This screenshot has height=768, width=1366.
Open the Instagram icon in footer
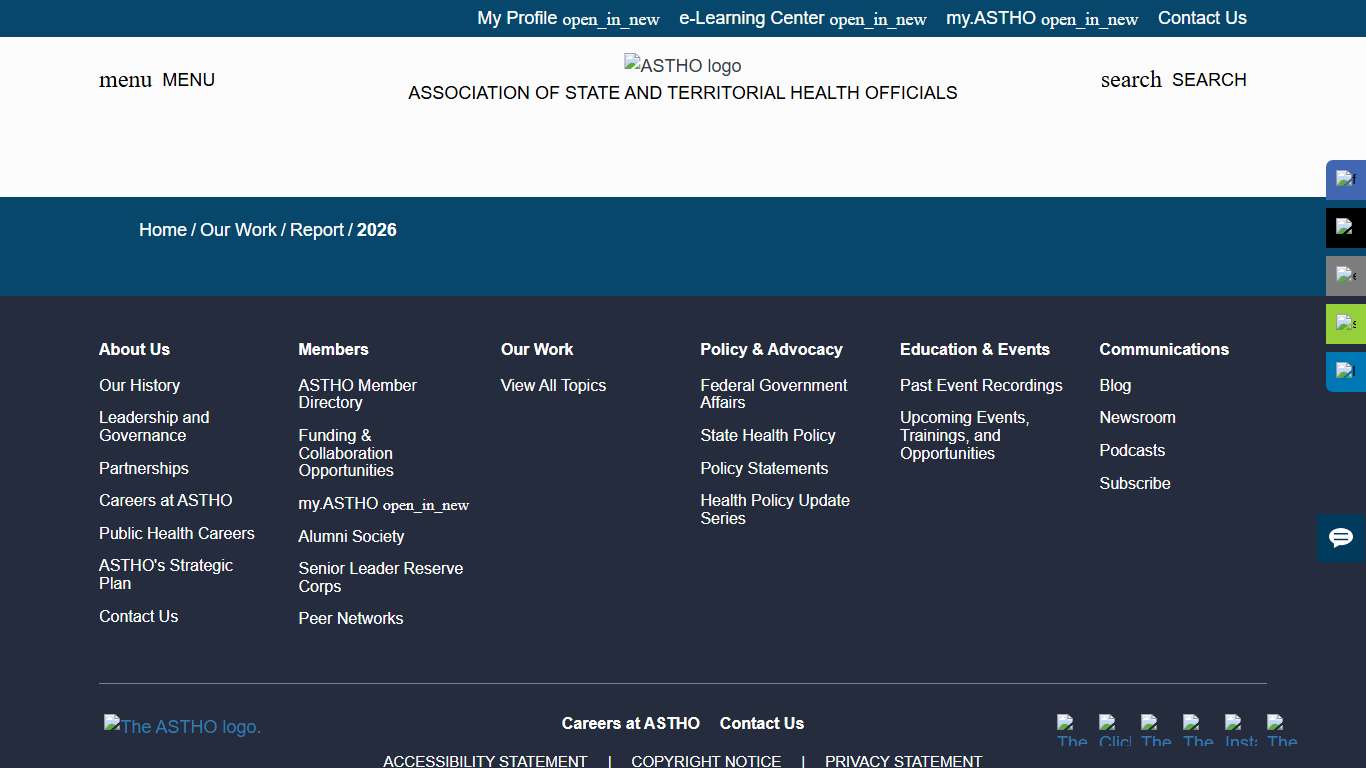(1240, 731)
